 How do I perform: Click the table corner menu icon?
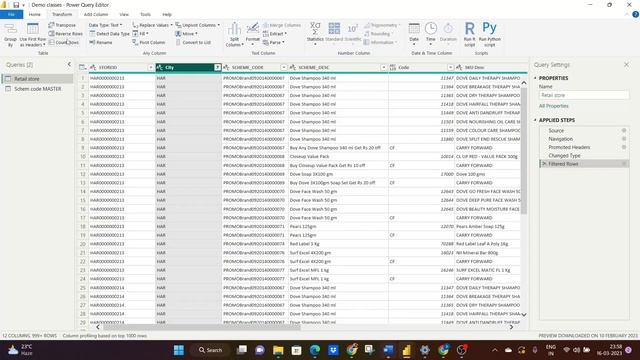(82, 67)
